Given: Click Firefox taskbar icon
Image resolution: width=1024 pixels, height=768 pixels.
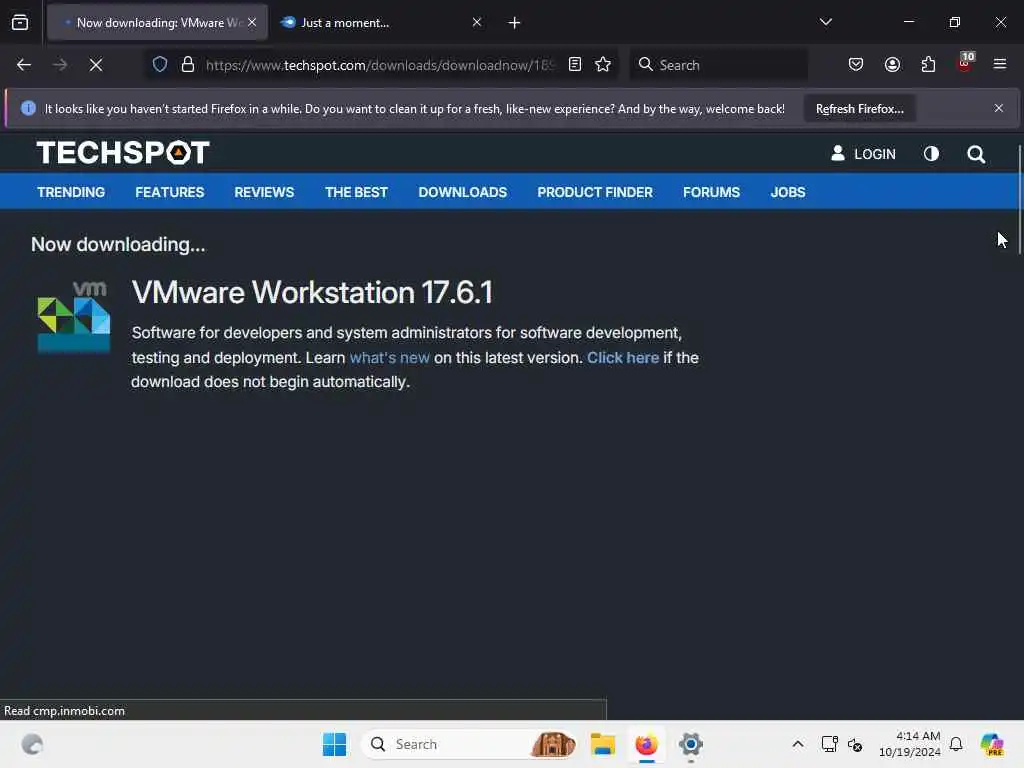Looking at the screenshot, I should pyautogui.click(x=647, y=744).
